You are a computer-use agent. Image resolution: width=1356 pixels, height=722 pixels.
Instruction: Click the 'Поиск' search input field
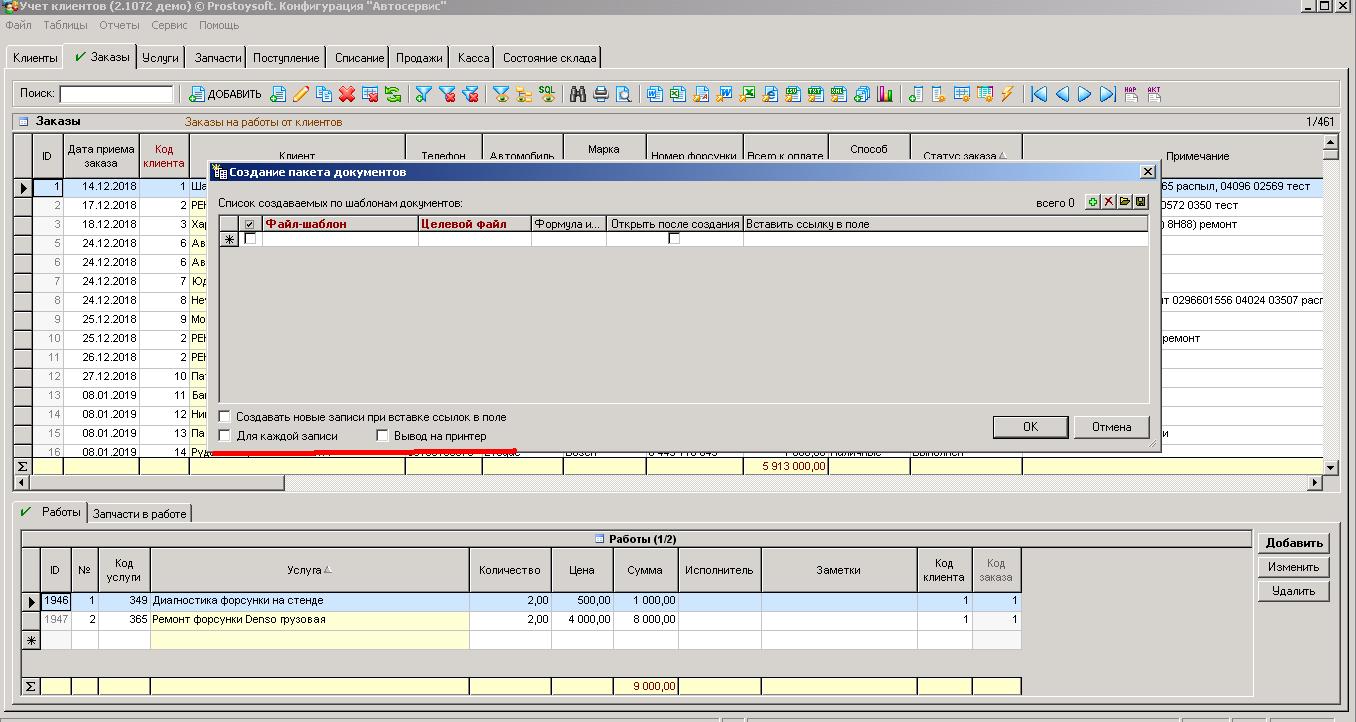tap(116, 94)
